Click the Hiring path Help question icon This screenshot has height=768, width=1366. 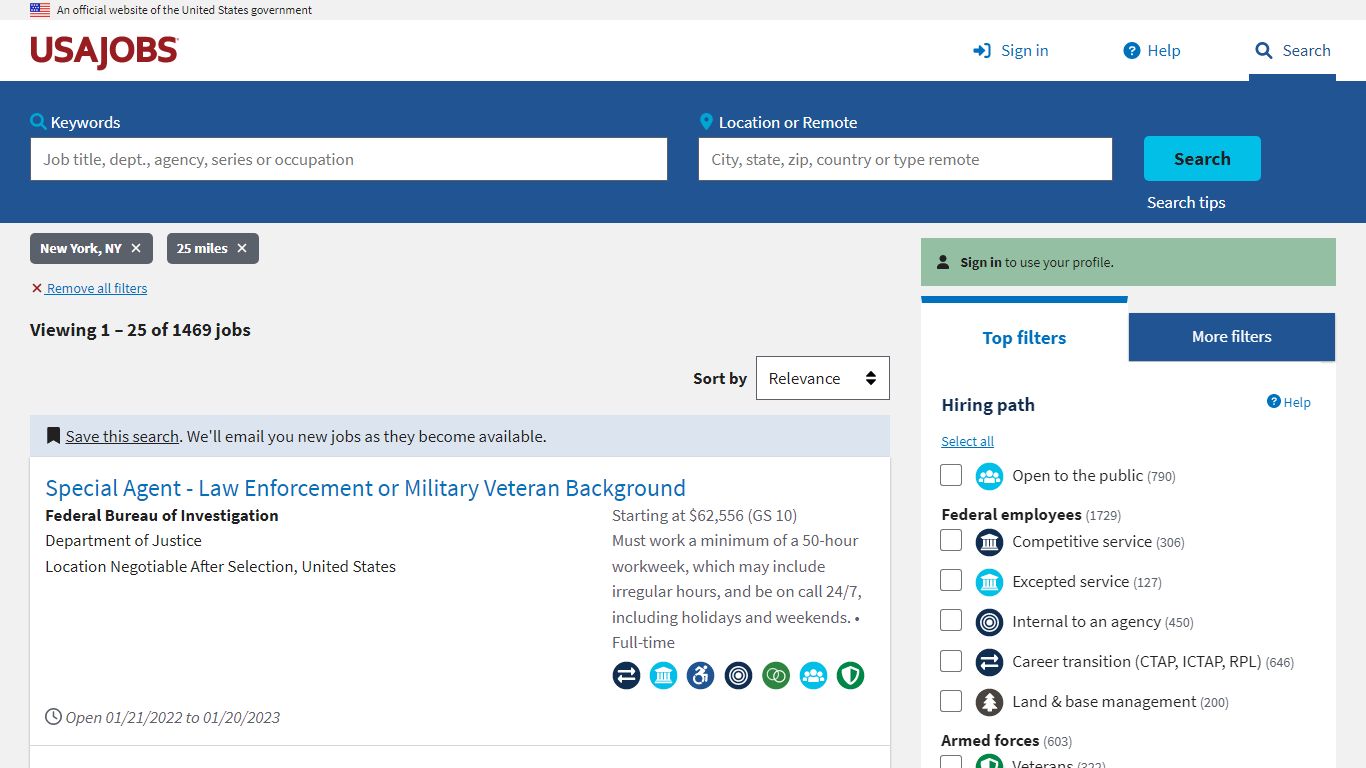point(1274,402)
